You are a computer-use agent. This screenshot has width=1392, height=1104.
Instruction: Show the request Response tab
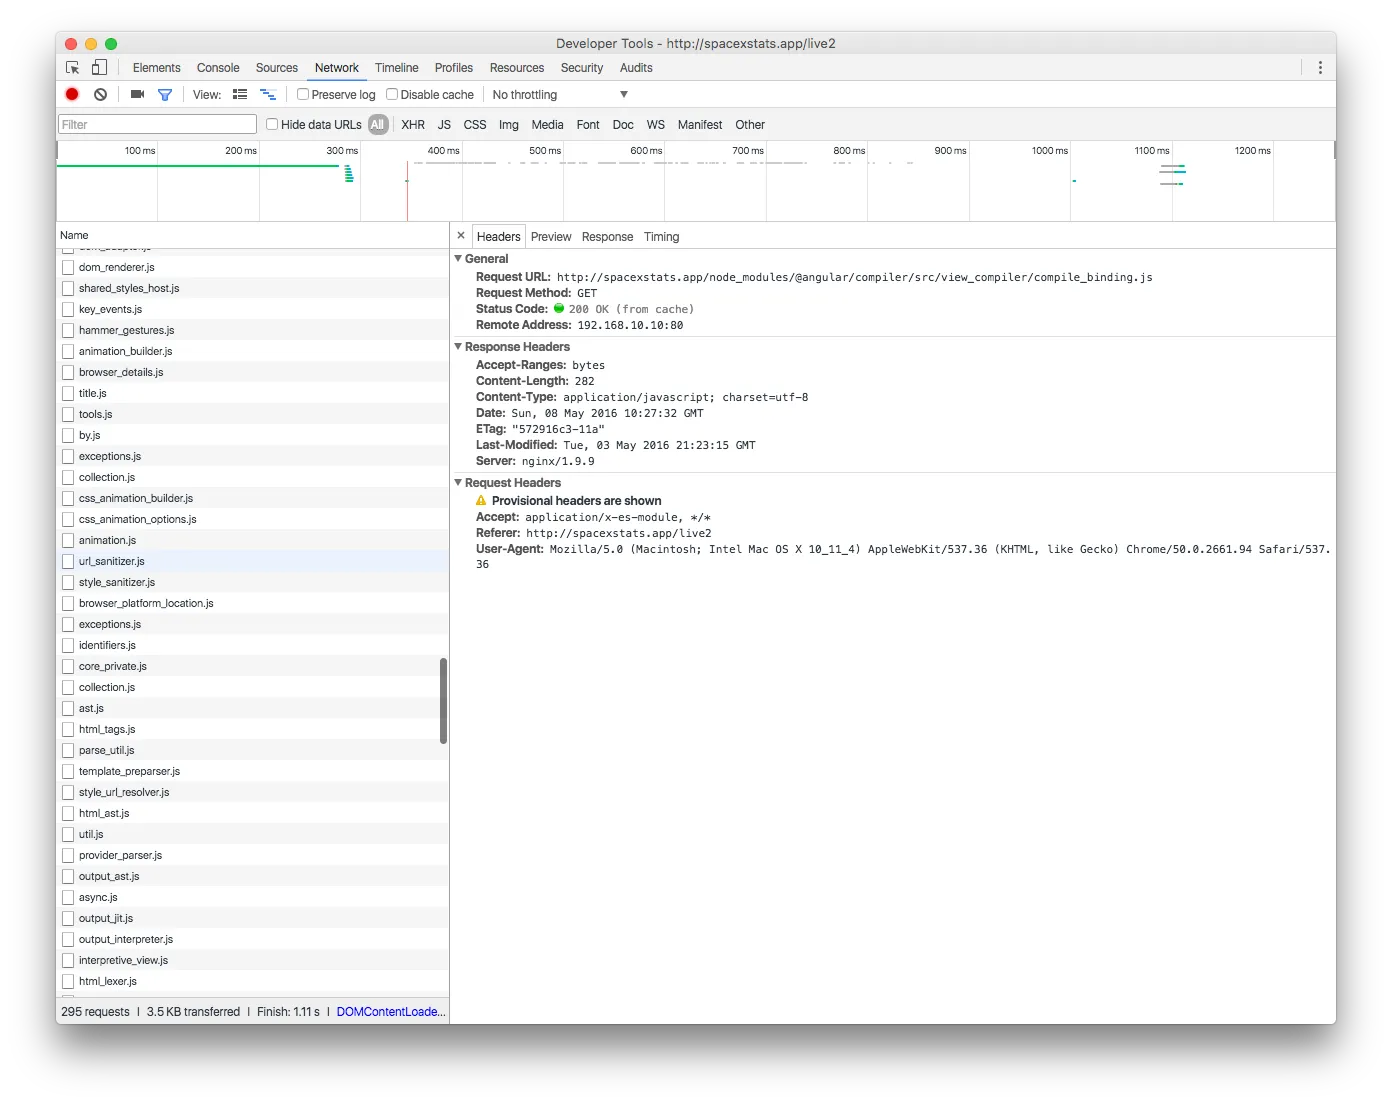607,237
